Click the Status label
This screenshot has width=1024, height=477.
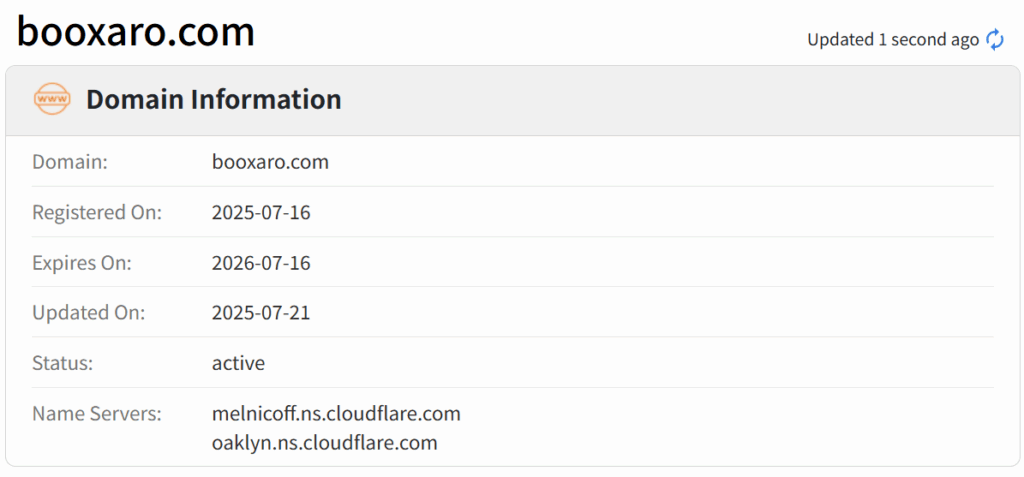tap(63, 363)
